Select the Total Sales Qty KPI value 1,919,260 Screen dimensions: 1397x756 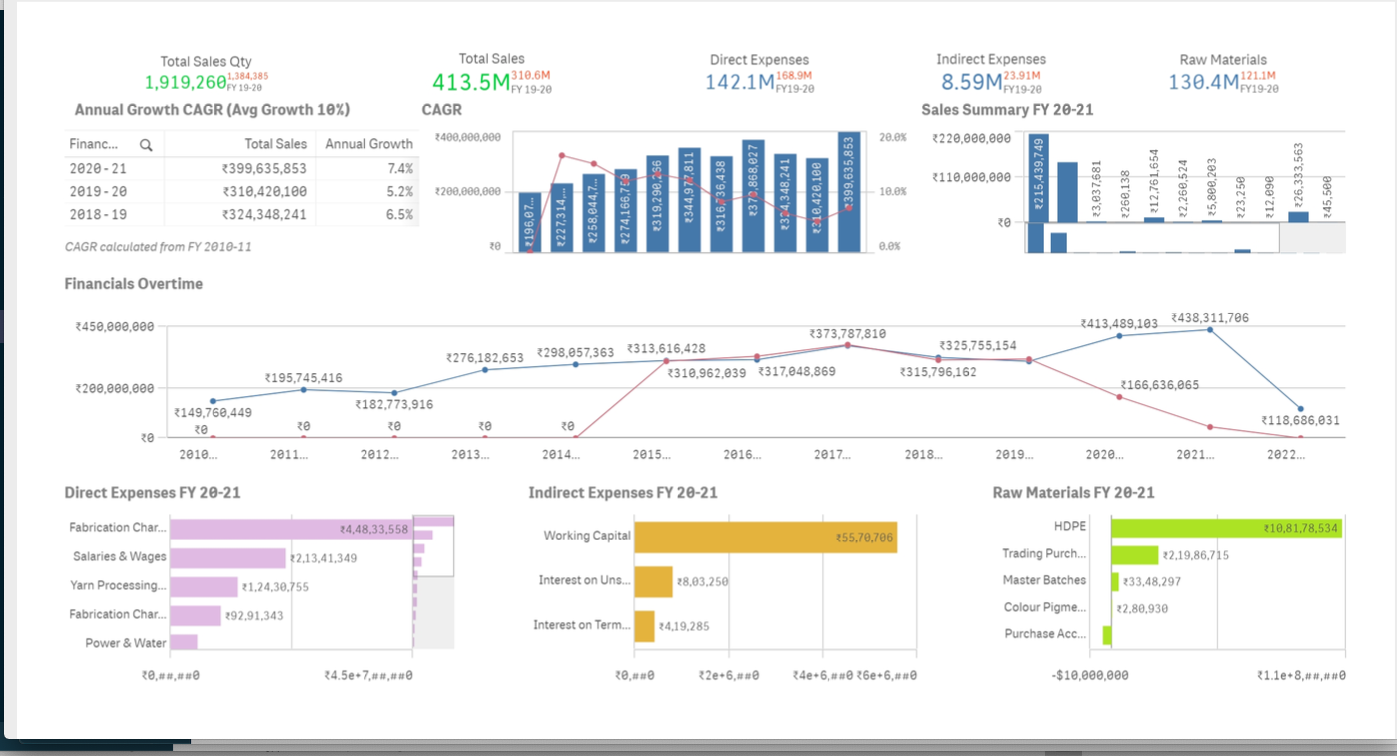tap(186, 82)
